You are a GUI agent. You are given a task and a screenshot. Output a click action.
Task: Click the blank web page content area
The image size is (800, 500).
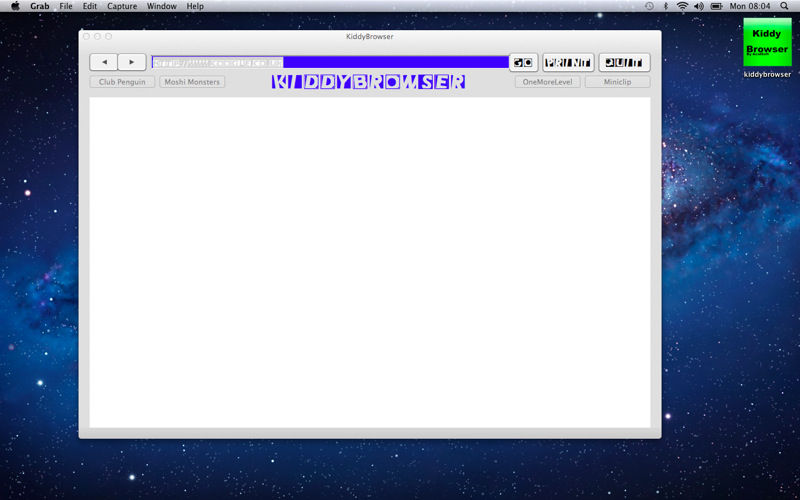[370, 262]
